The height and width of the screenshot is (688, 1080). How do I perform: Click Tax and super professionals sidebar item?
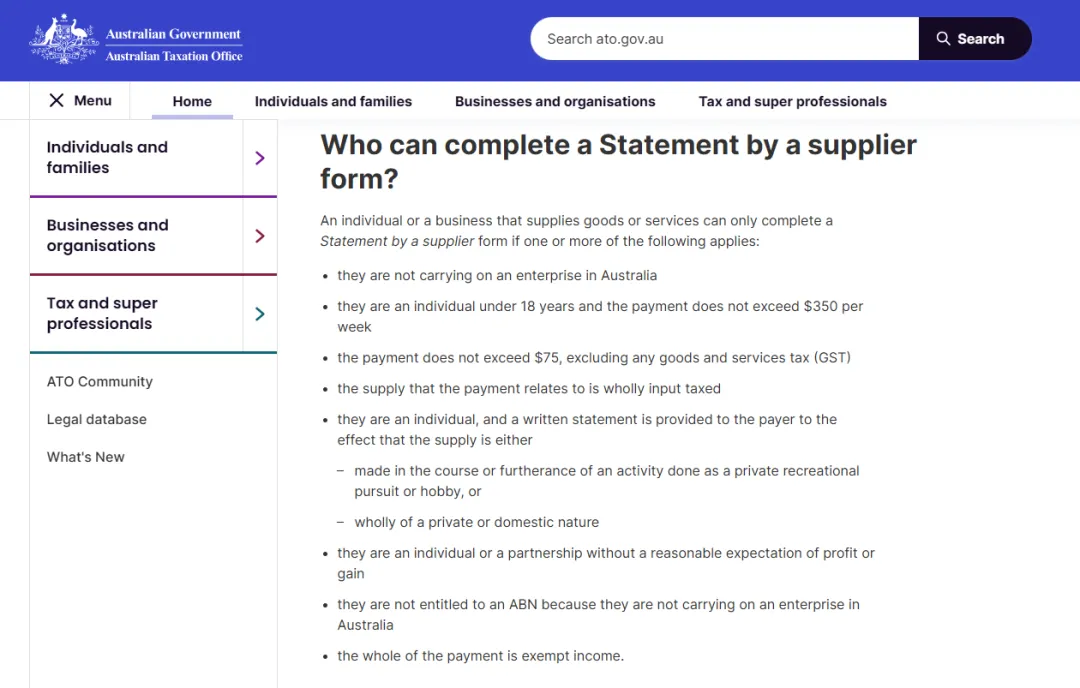(102, 314)
